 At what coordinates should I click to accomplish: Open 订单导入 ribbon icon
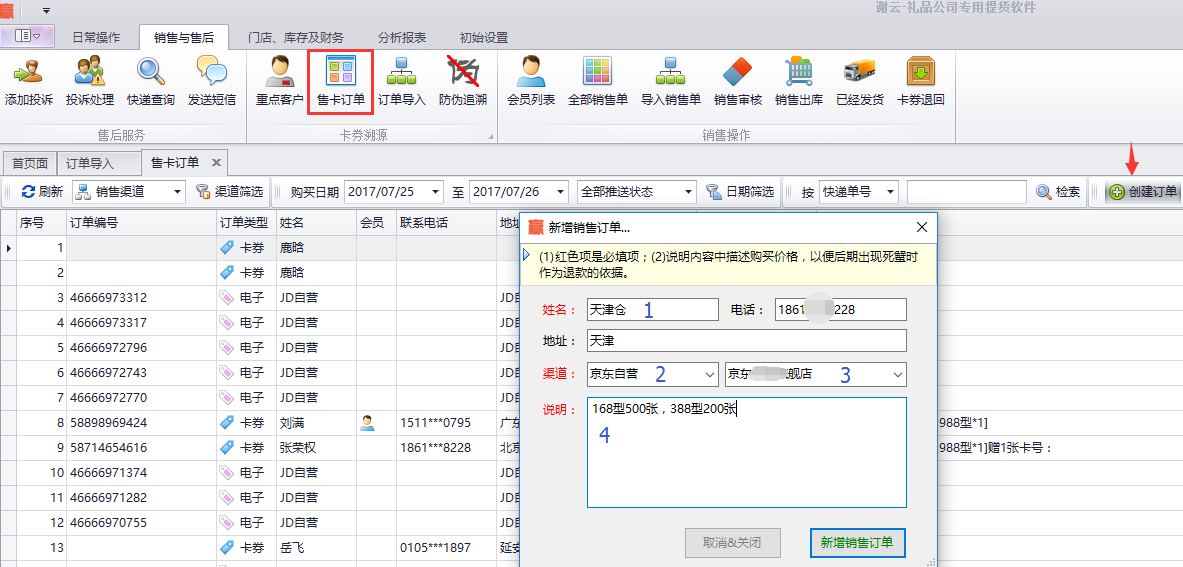coord(401,81)
